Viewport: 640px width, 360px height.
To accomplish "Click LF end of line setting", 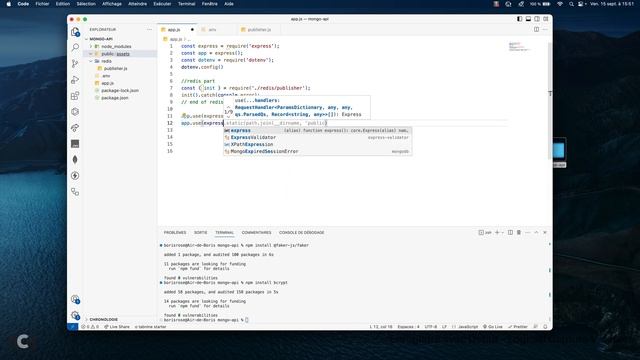I will click(x=444, y=327).
